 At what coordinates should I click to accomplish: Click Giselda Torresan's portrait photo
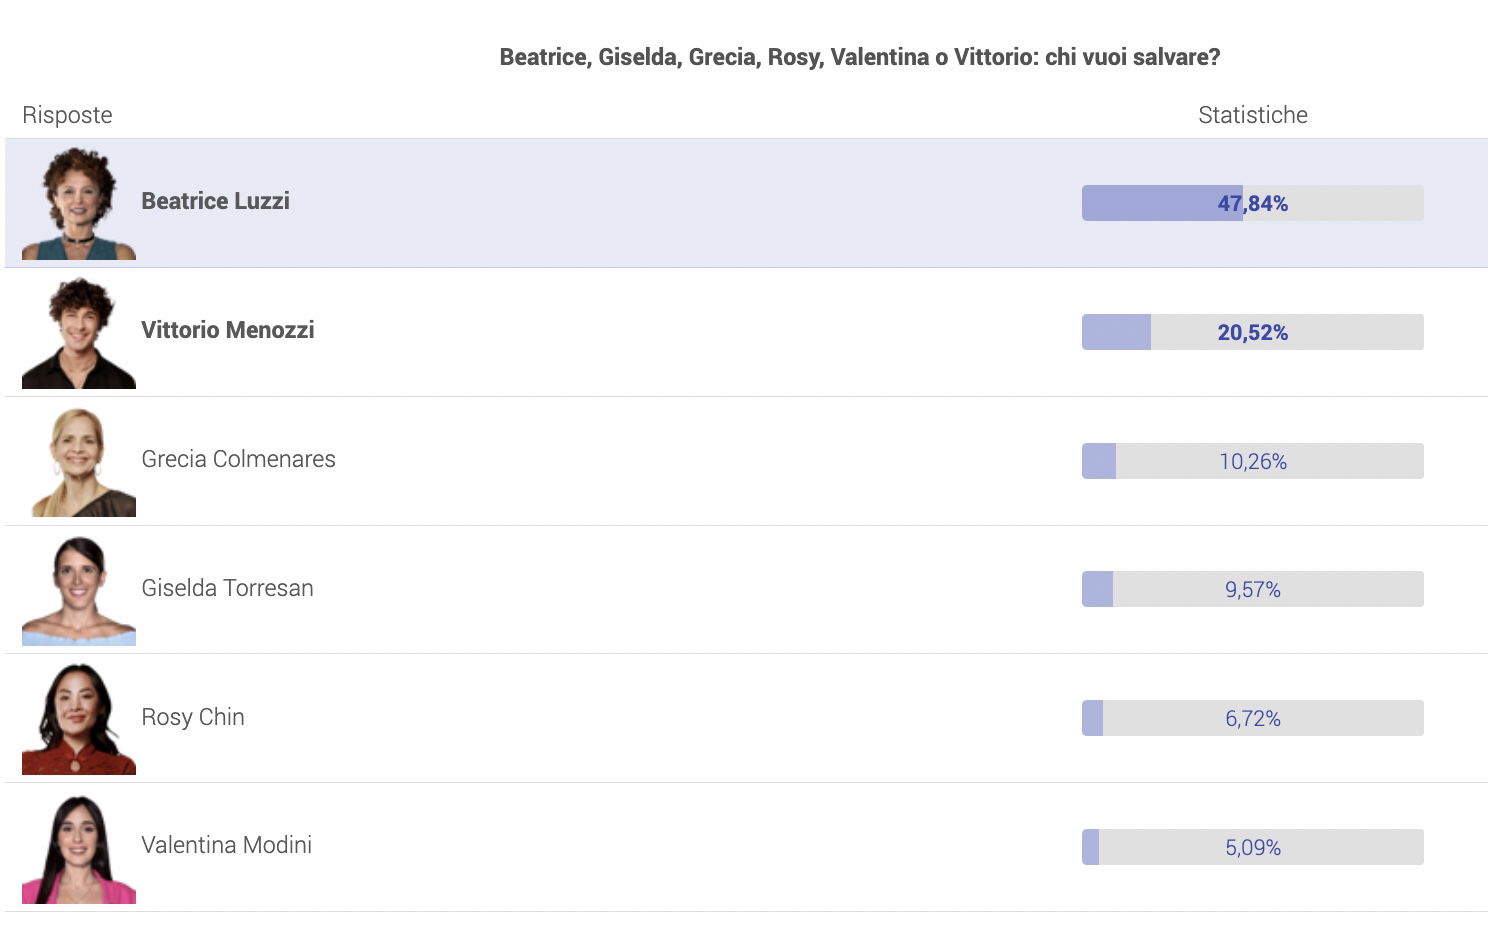point(79,589)
